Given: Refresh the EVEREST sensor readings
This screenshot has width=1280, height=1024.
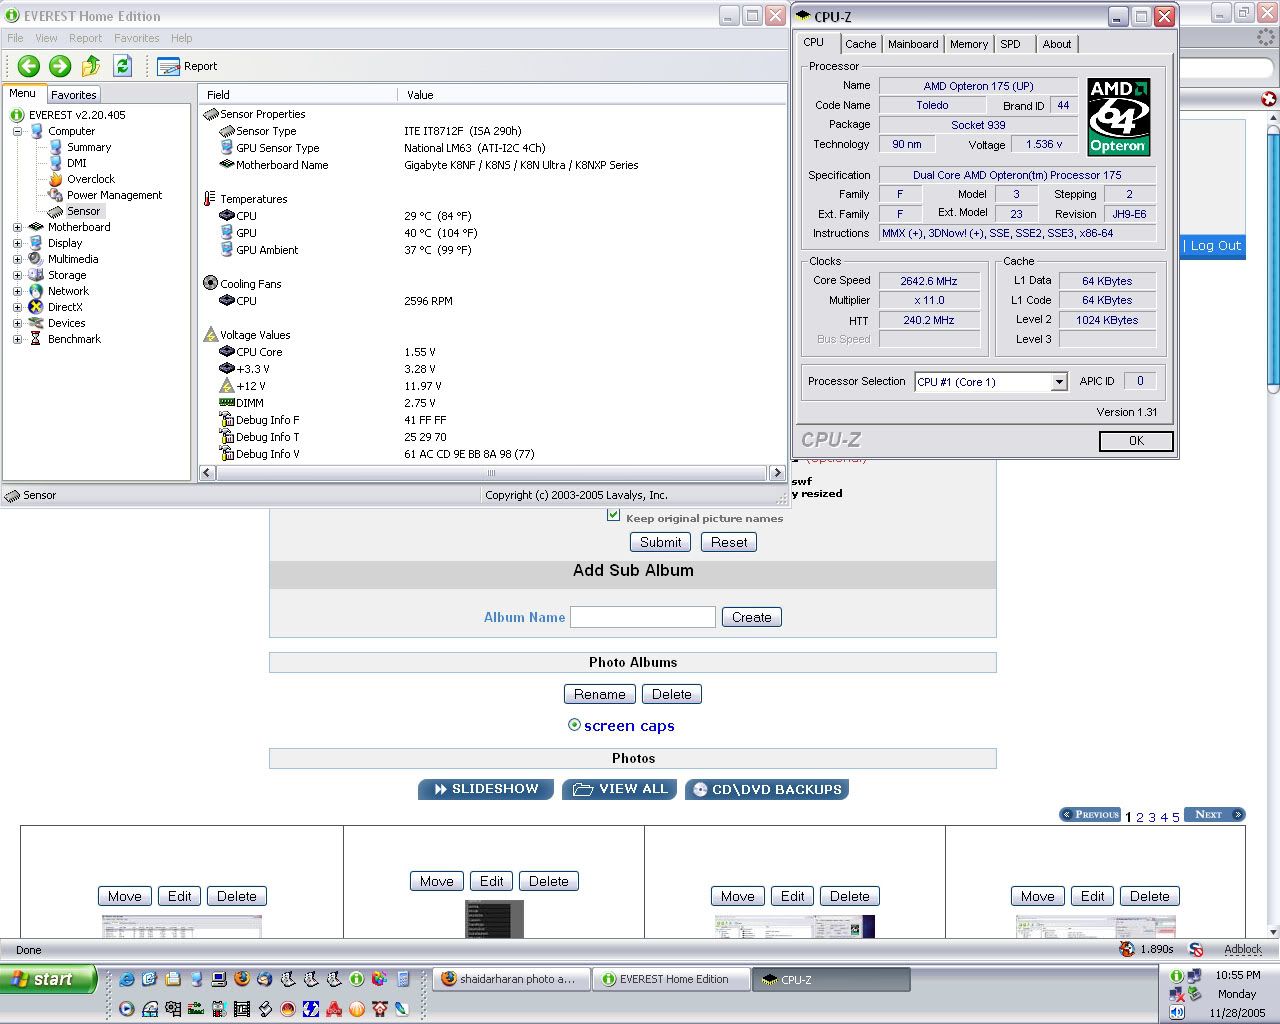Looking at the screenshot, I should pyautogui.click(x=122, y=66).
